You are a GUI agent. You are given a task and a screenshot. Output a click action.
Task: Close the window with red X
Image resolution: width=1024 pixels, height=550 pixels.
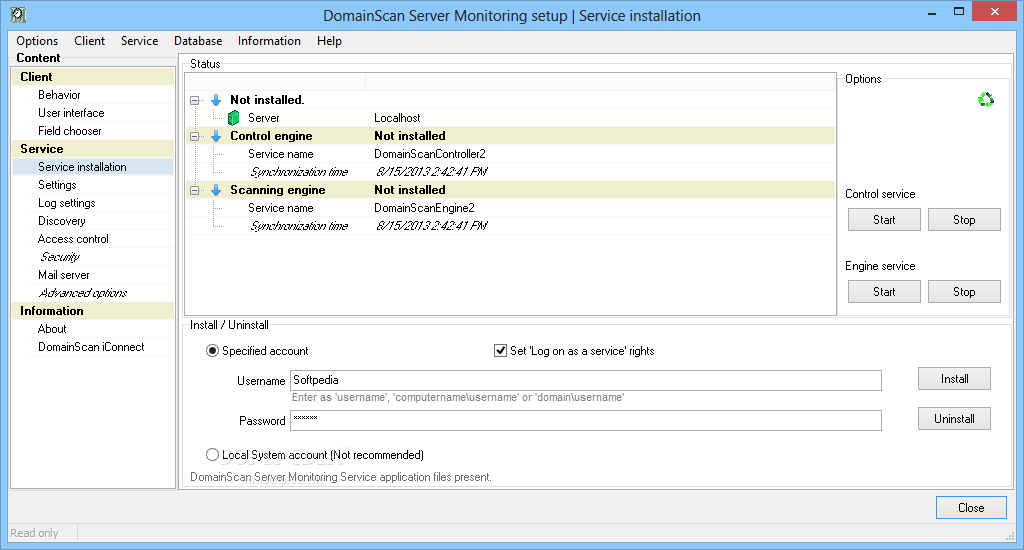[995, 12]
